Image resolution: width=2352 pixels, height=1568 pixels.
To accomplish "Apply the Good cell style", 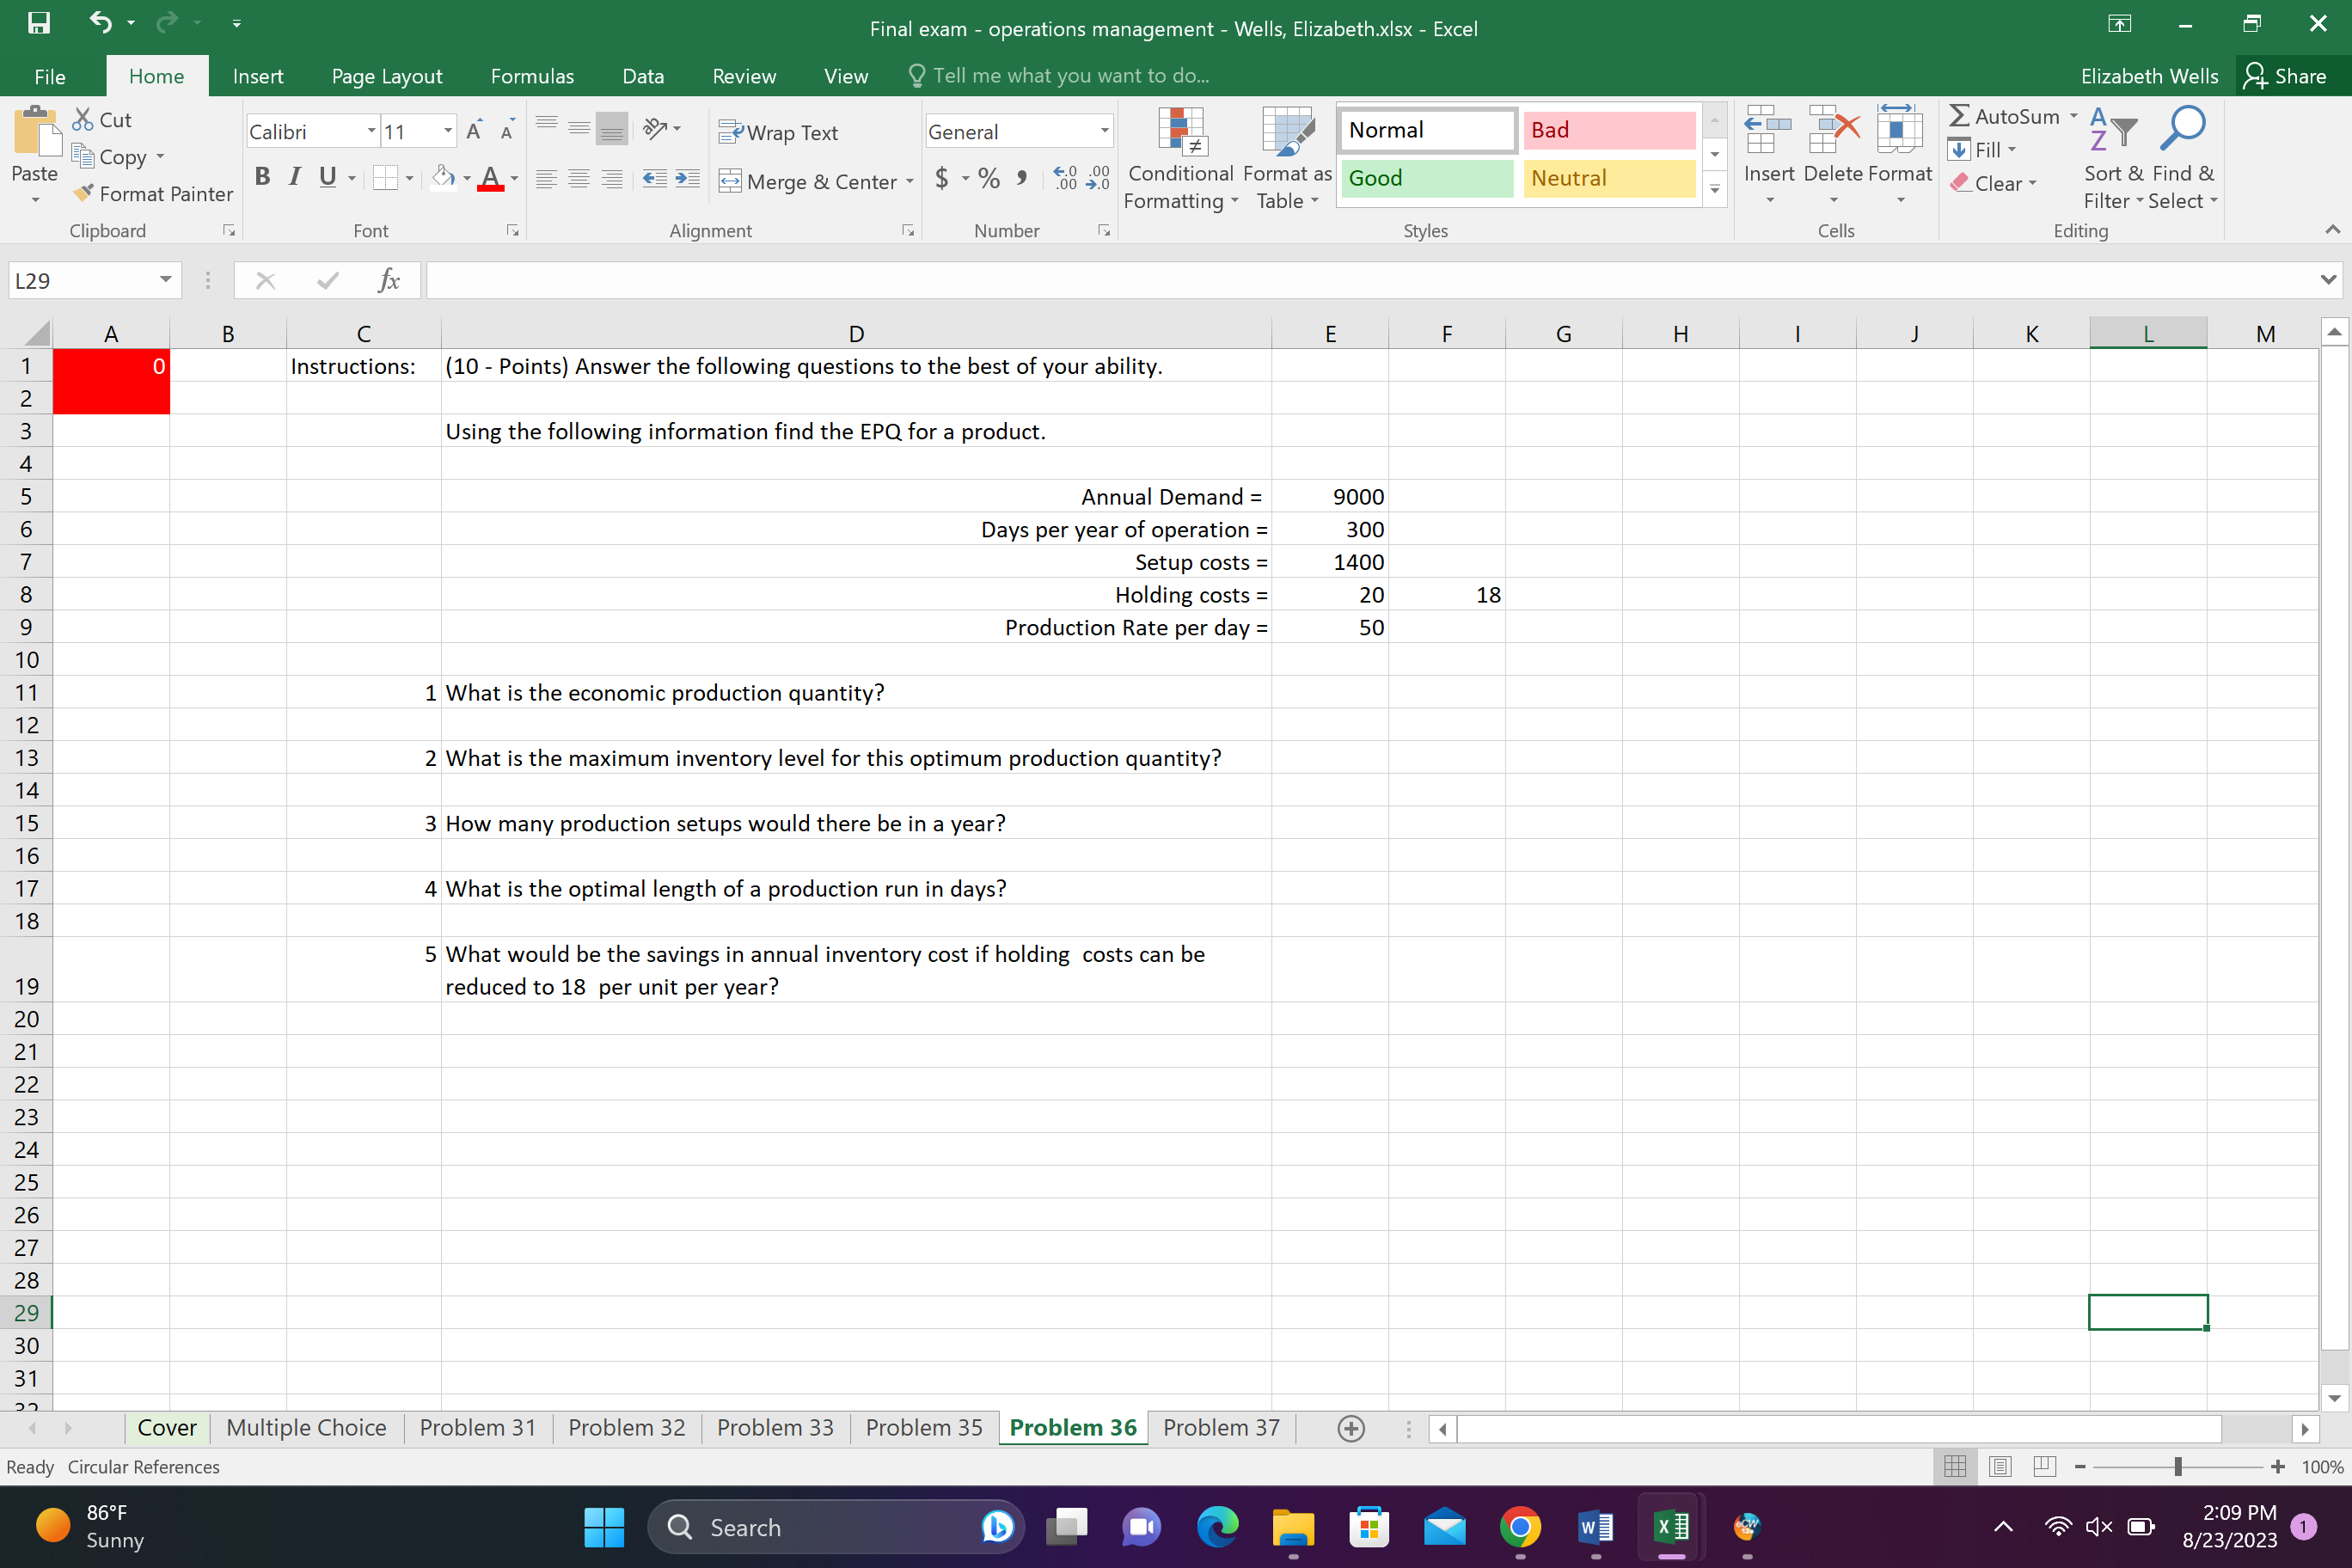I will coord(1427,178).
